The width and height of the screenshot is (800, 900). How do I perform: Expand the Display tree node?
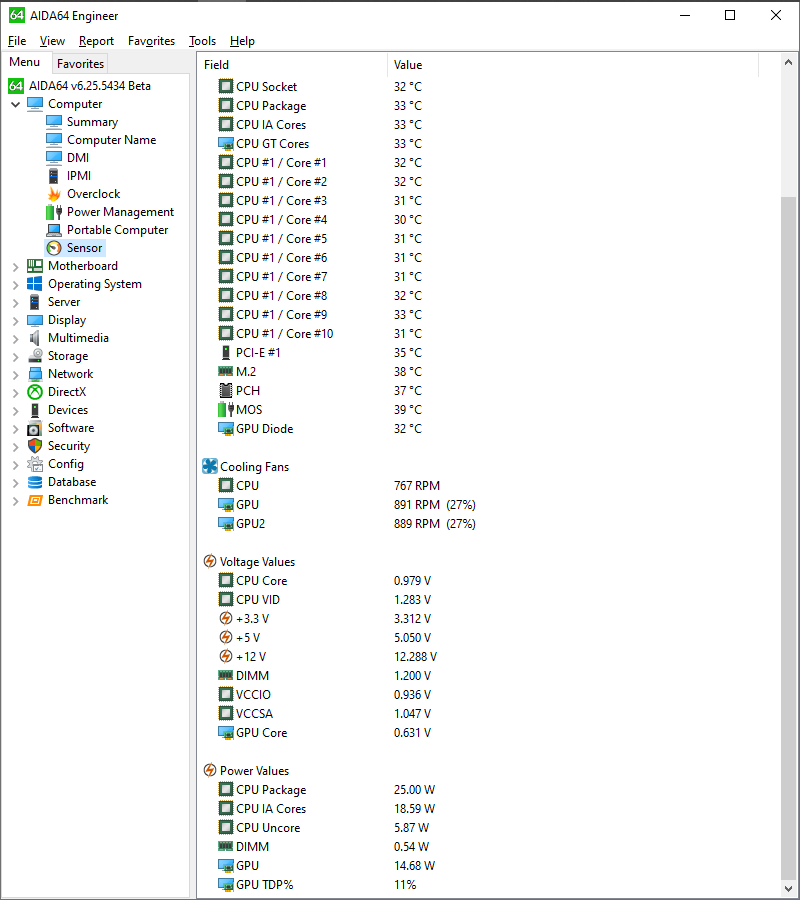(15, 320)
